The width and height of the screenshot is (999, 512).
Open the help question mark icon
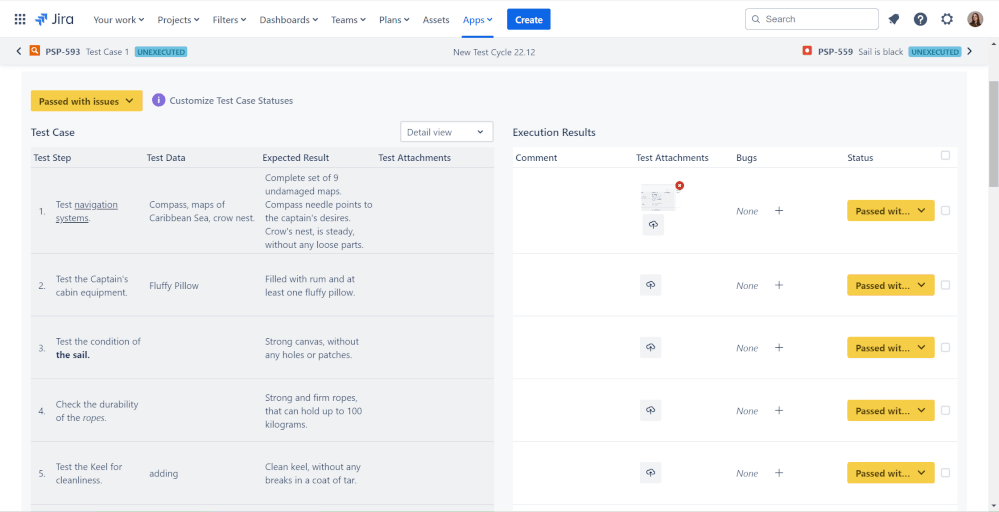click(x=920, y=19)
